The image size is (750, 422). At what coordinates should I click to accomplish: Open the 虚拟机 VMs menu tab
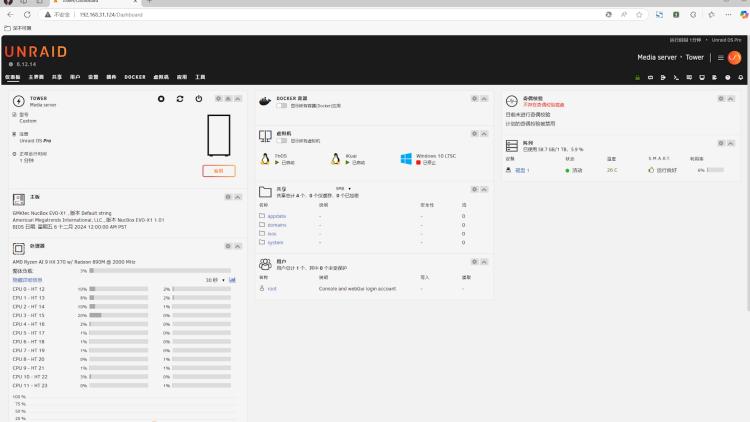[161, 77]
